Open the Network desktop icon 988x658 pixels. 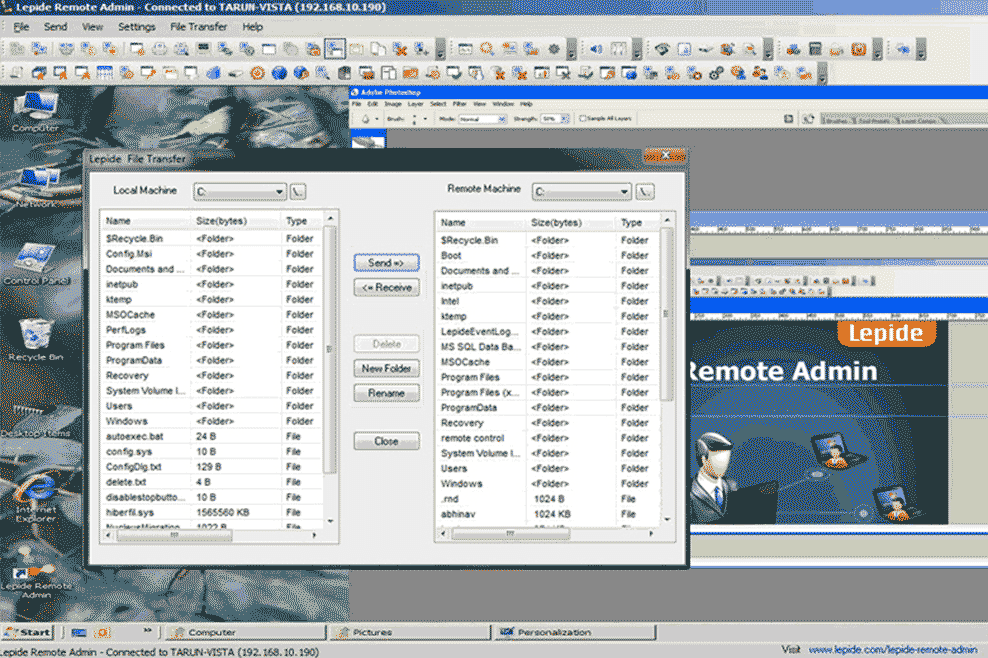pyautogui.click(x=36, y=187)
